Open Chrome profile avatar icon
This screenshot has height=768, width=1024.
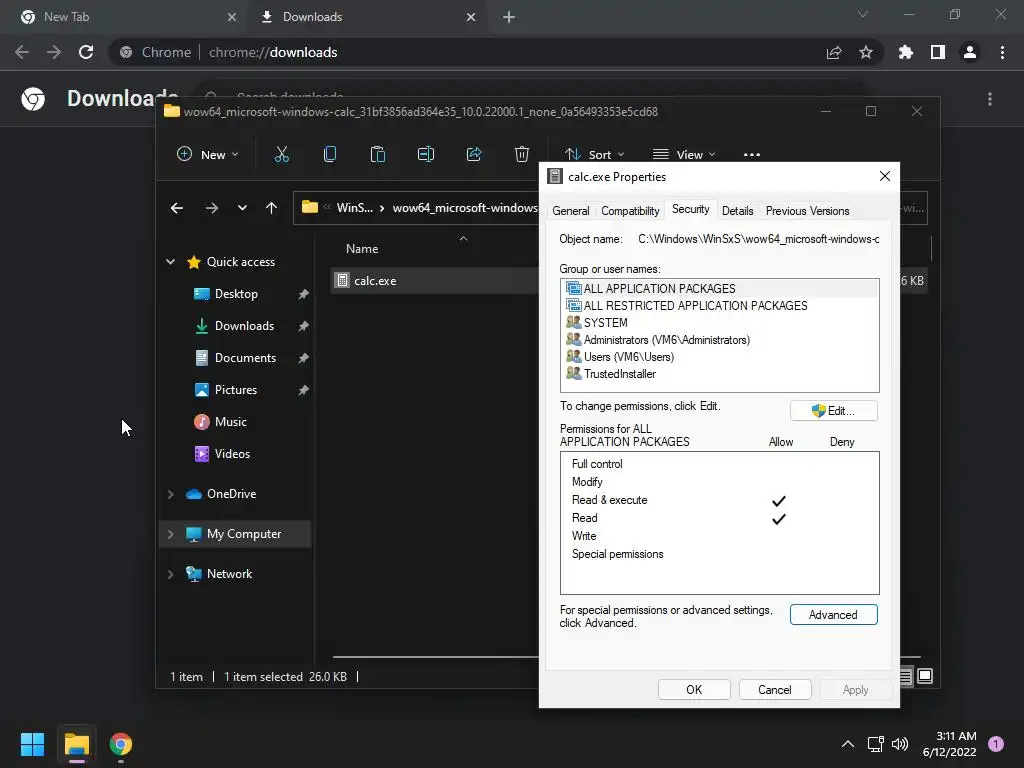(969, 52)
